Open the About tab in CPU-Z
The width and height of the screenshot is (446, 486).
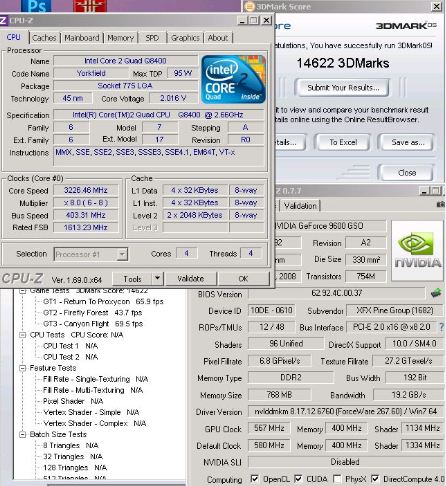pyautogui.click(x=218, y=38)
